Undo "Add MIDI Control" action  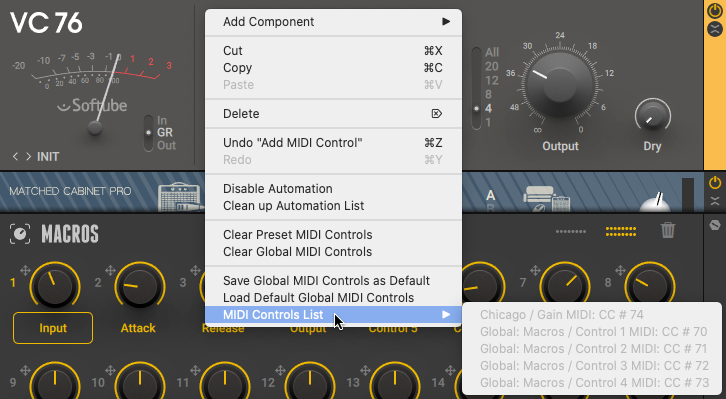(x=333, y=143)
